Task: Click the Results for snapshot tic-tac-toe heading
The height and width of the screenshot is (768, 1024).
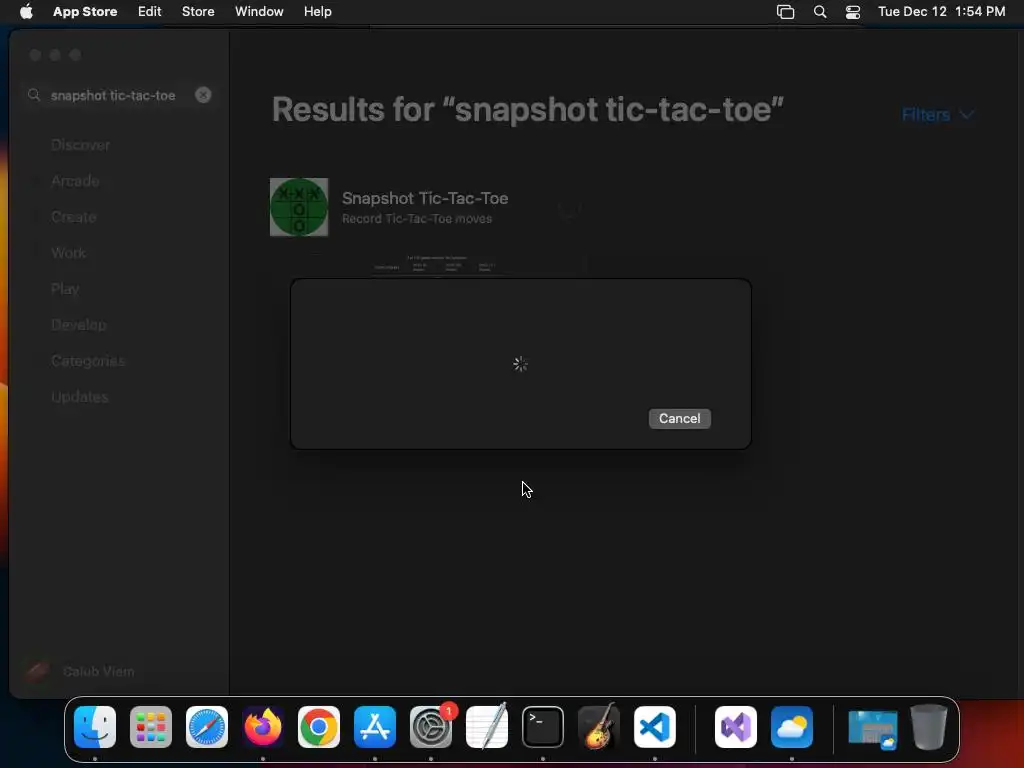Action: tap(528, 110)
